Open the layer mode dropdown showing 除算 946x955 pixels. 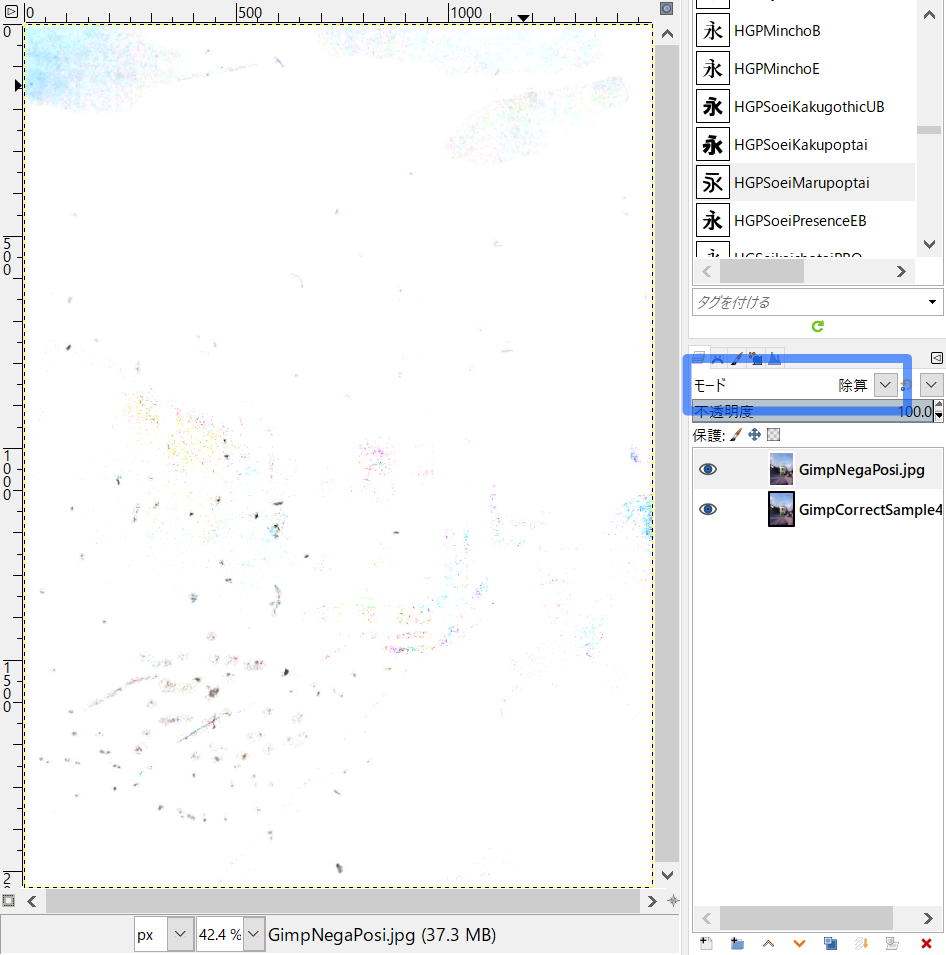click(x=885, y=385)
